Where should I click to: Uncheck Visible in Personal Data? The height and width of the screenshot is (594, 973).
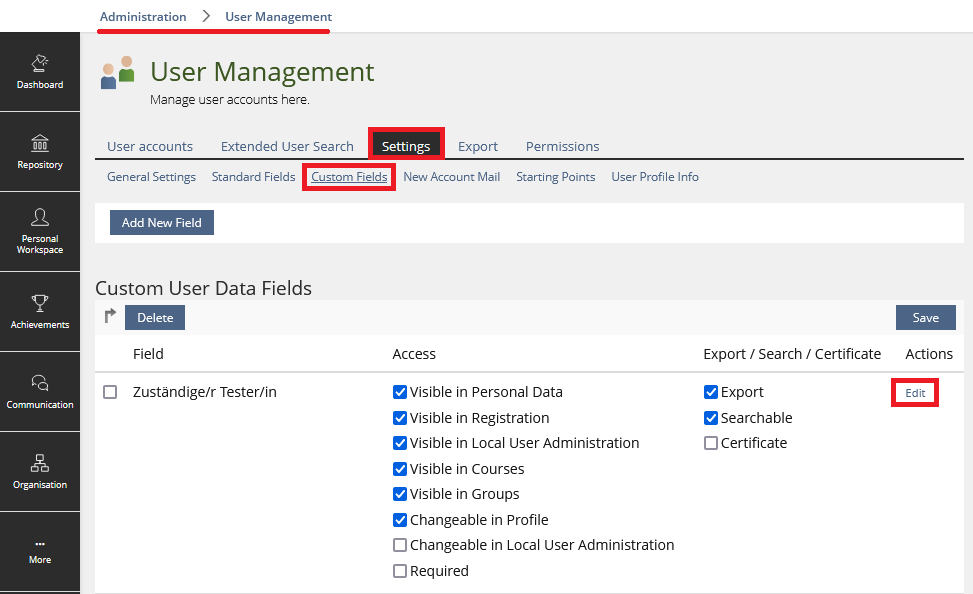pos(400,392)
